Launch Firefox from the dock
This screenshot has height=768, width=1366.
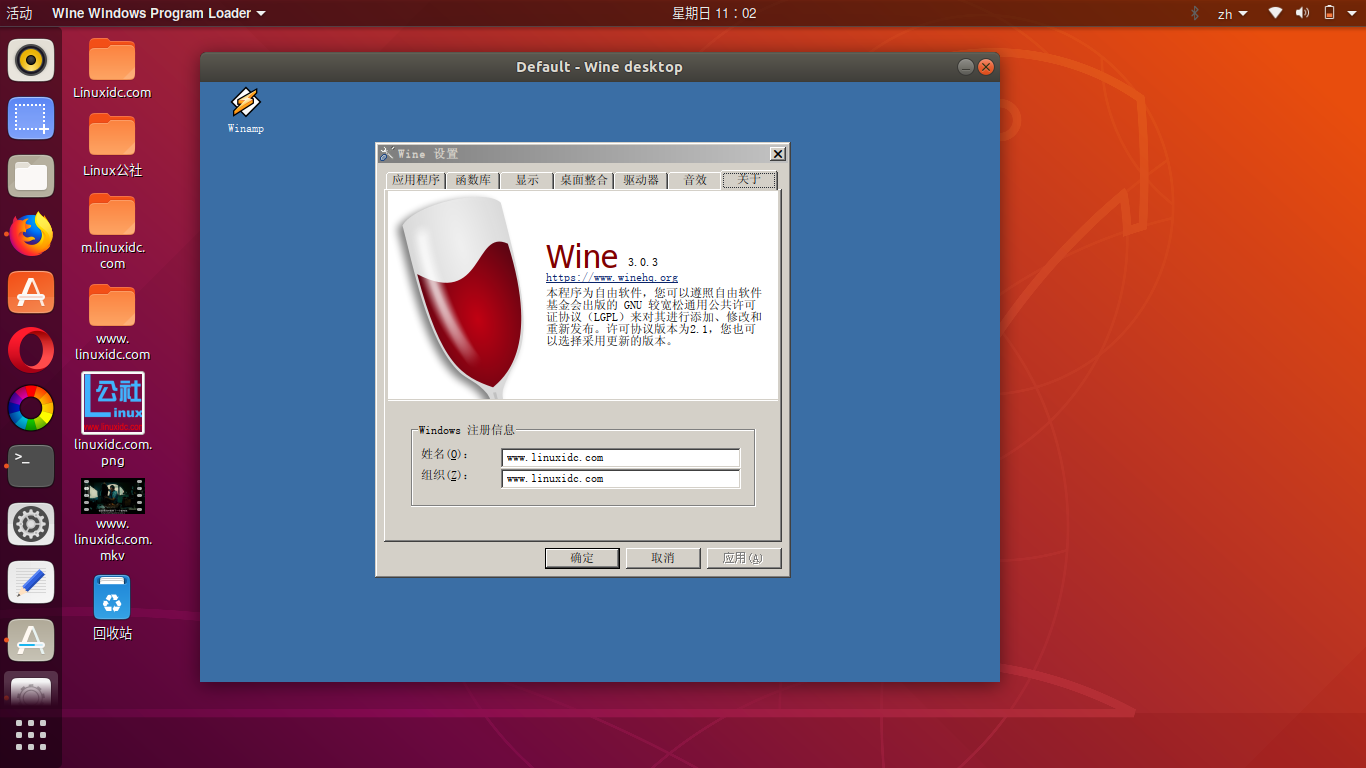click(30, 234)
